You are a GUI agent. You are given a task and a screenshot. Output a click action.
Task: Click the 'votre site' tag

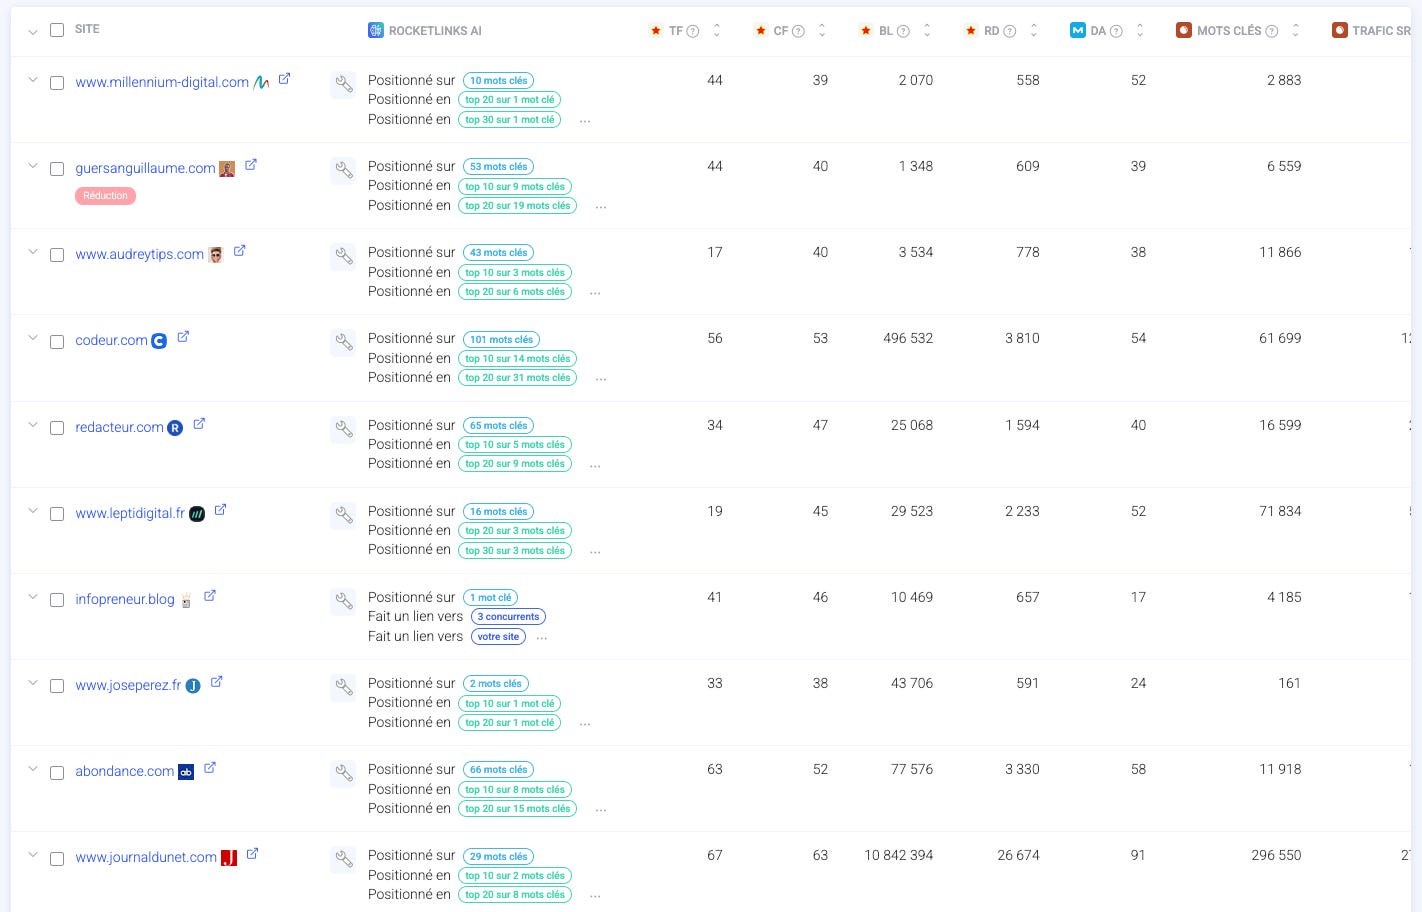(498, 636)
